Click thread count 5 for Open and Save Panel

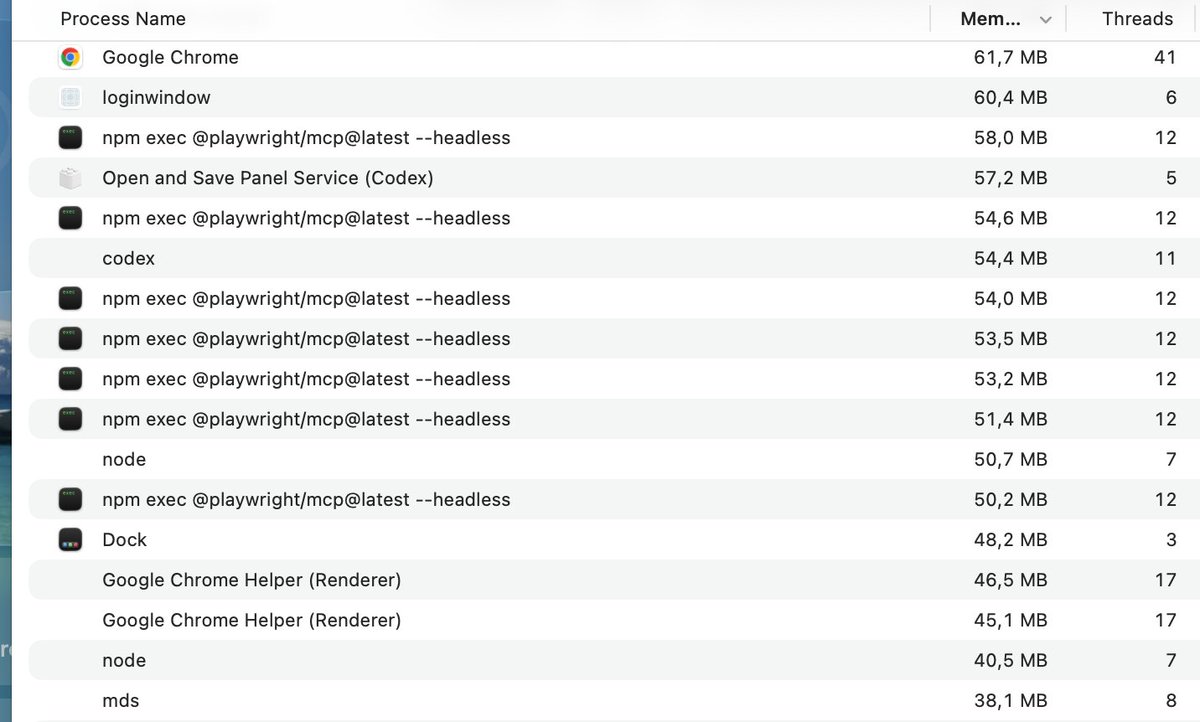1171,178
